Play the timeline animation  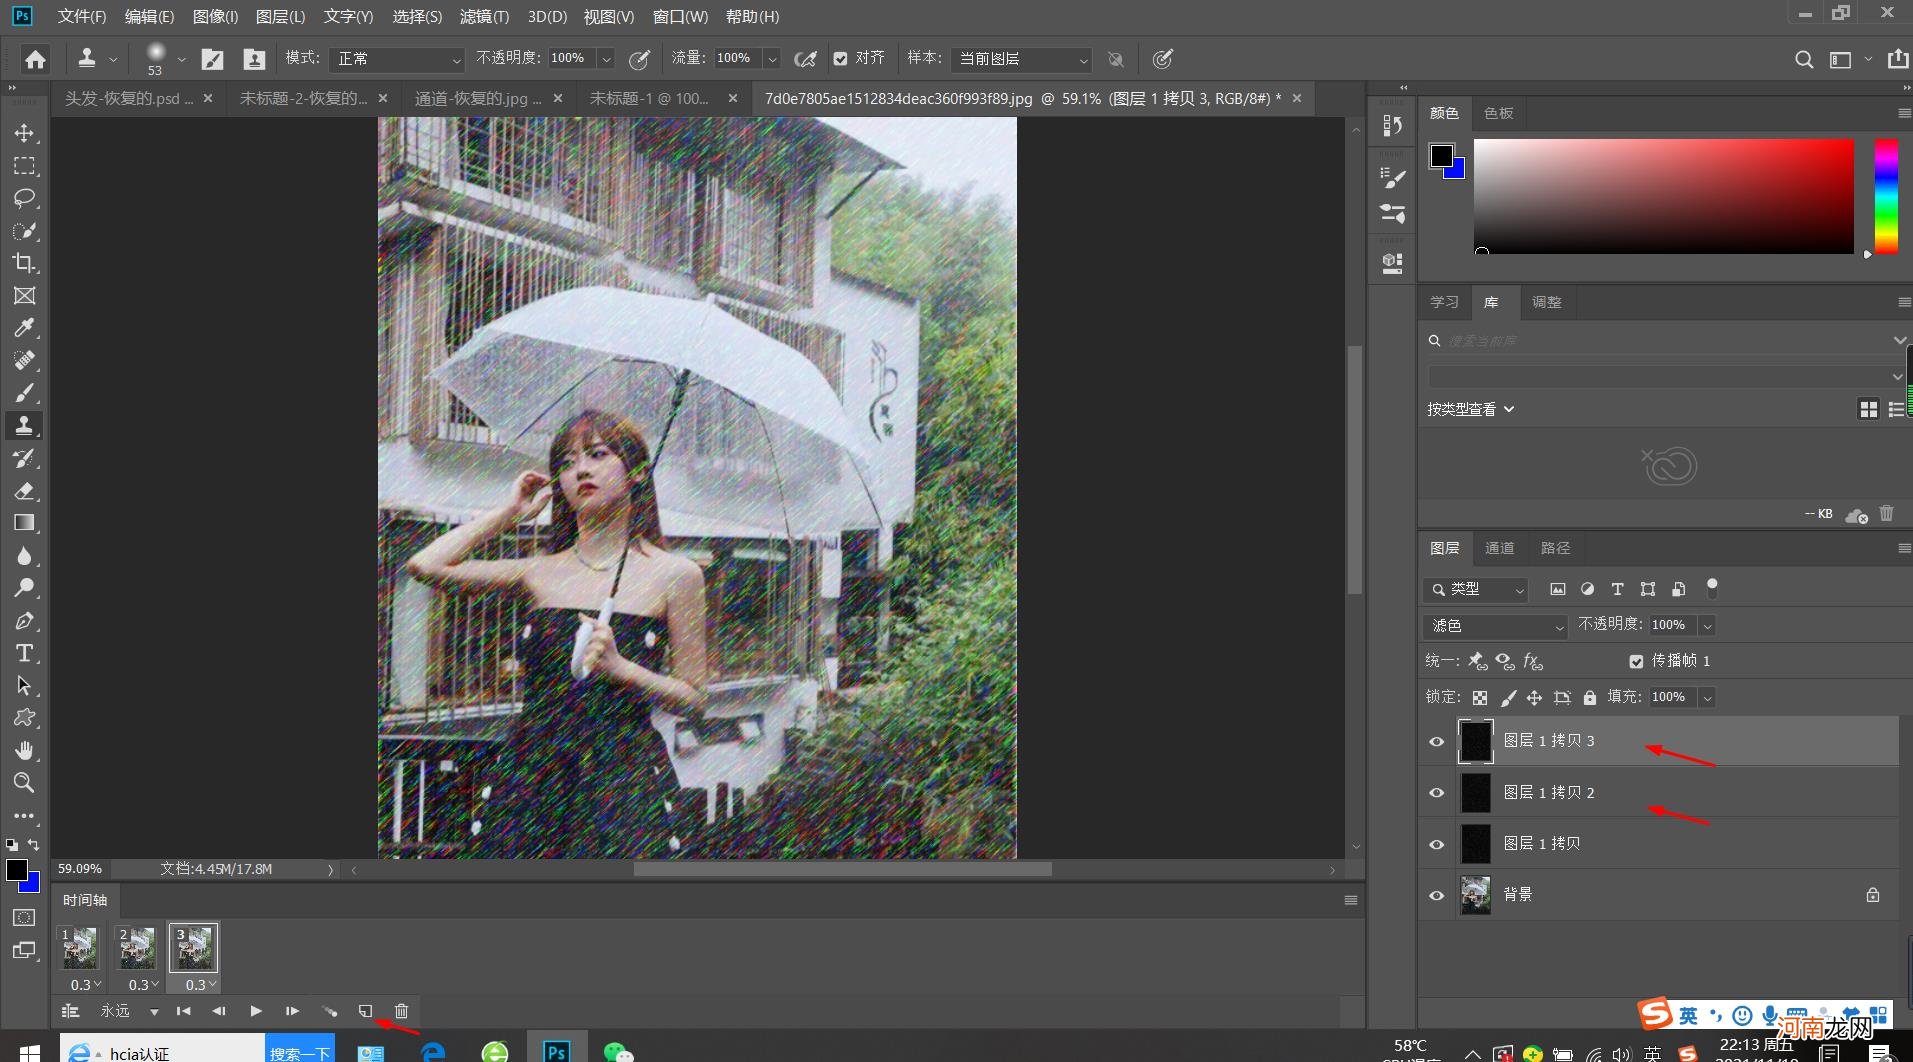click(256, 1011)
